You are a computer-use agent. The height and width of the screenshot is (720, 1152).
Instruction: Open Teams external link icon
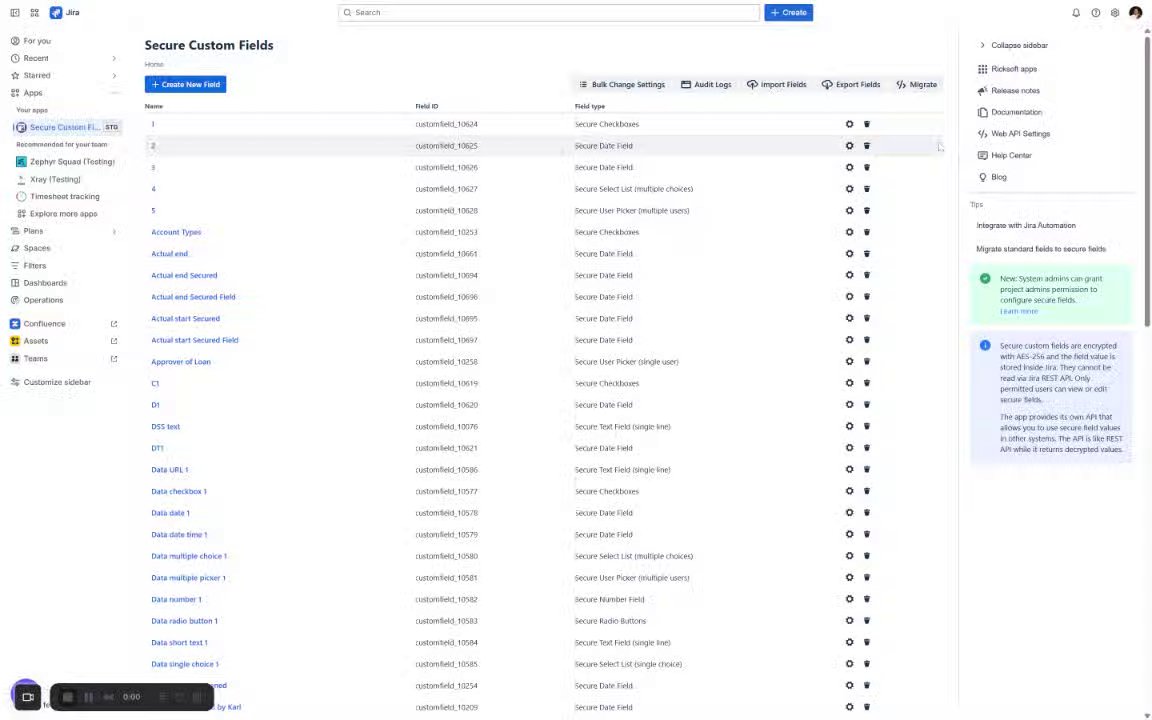pyautogui.click(x=114, y=359)
